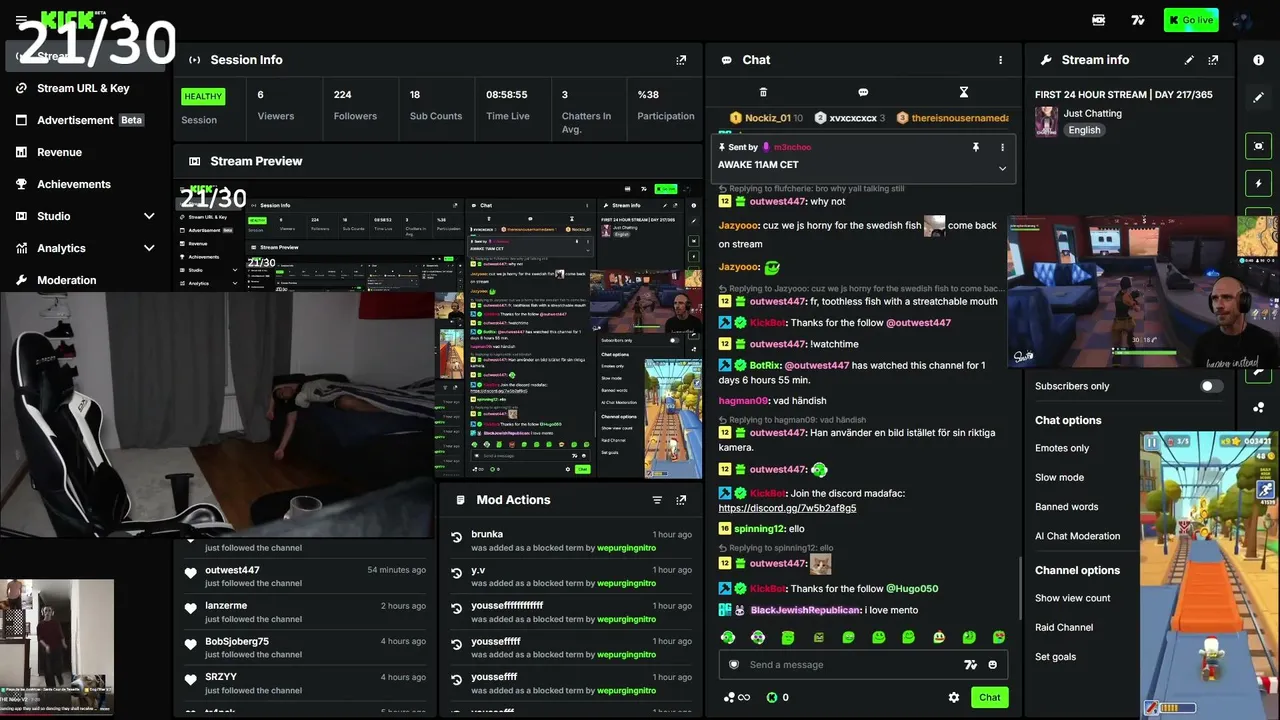This screenshot has height=720, width=1280.
Task: Click the Just Chatting category thumbnail
Action: click(1046, 121)
